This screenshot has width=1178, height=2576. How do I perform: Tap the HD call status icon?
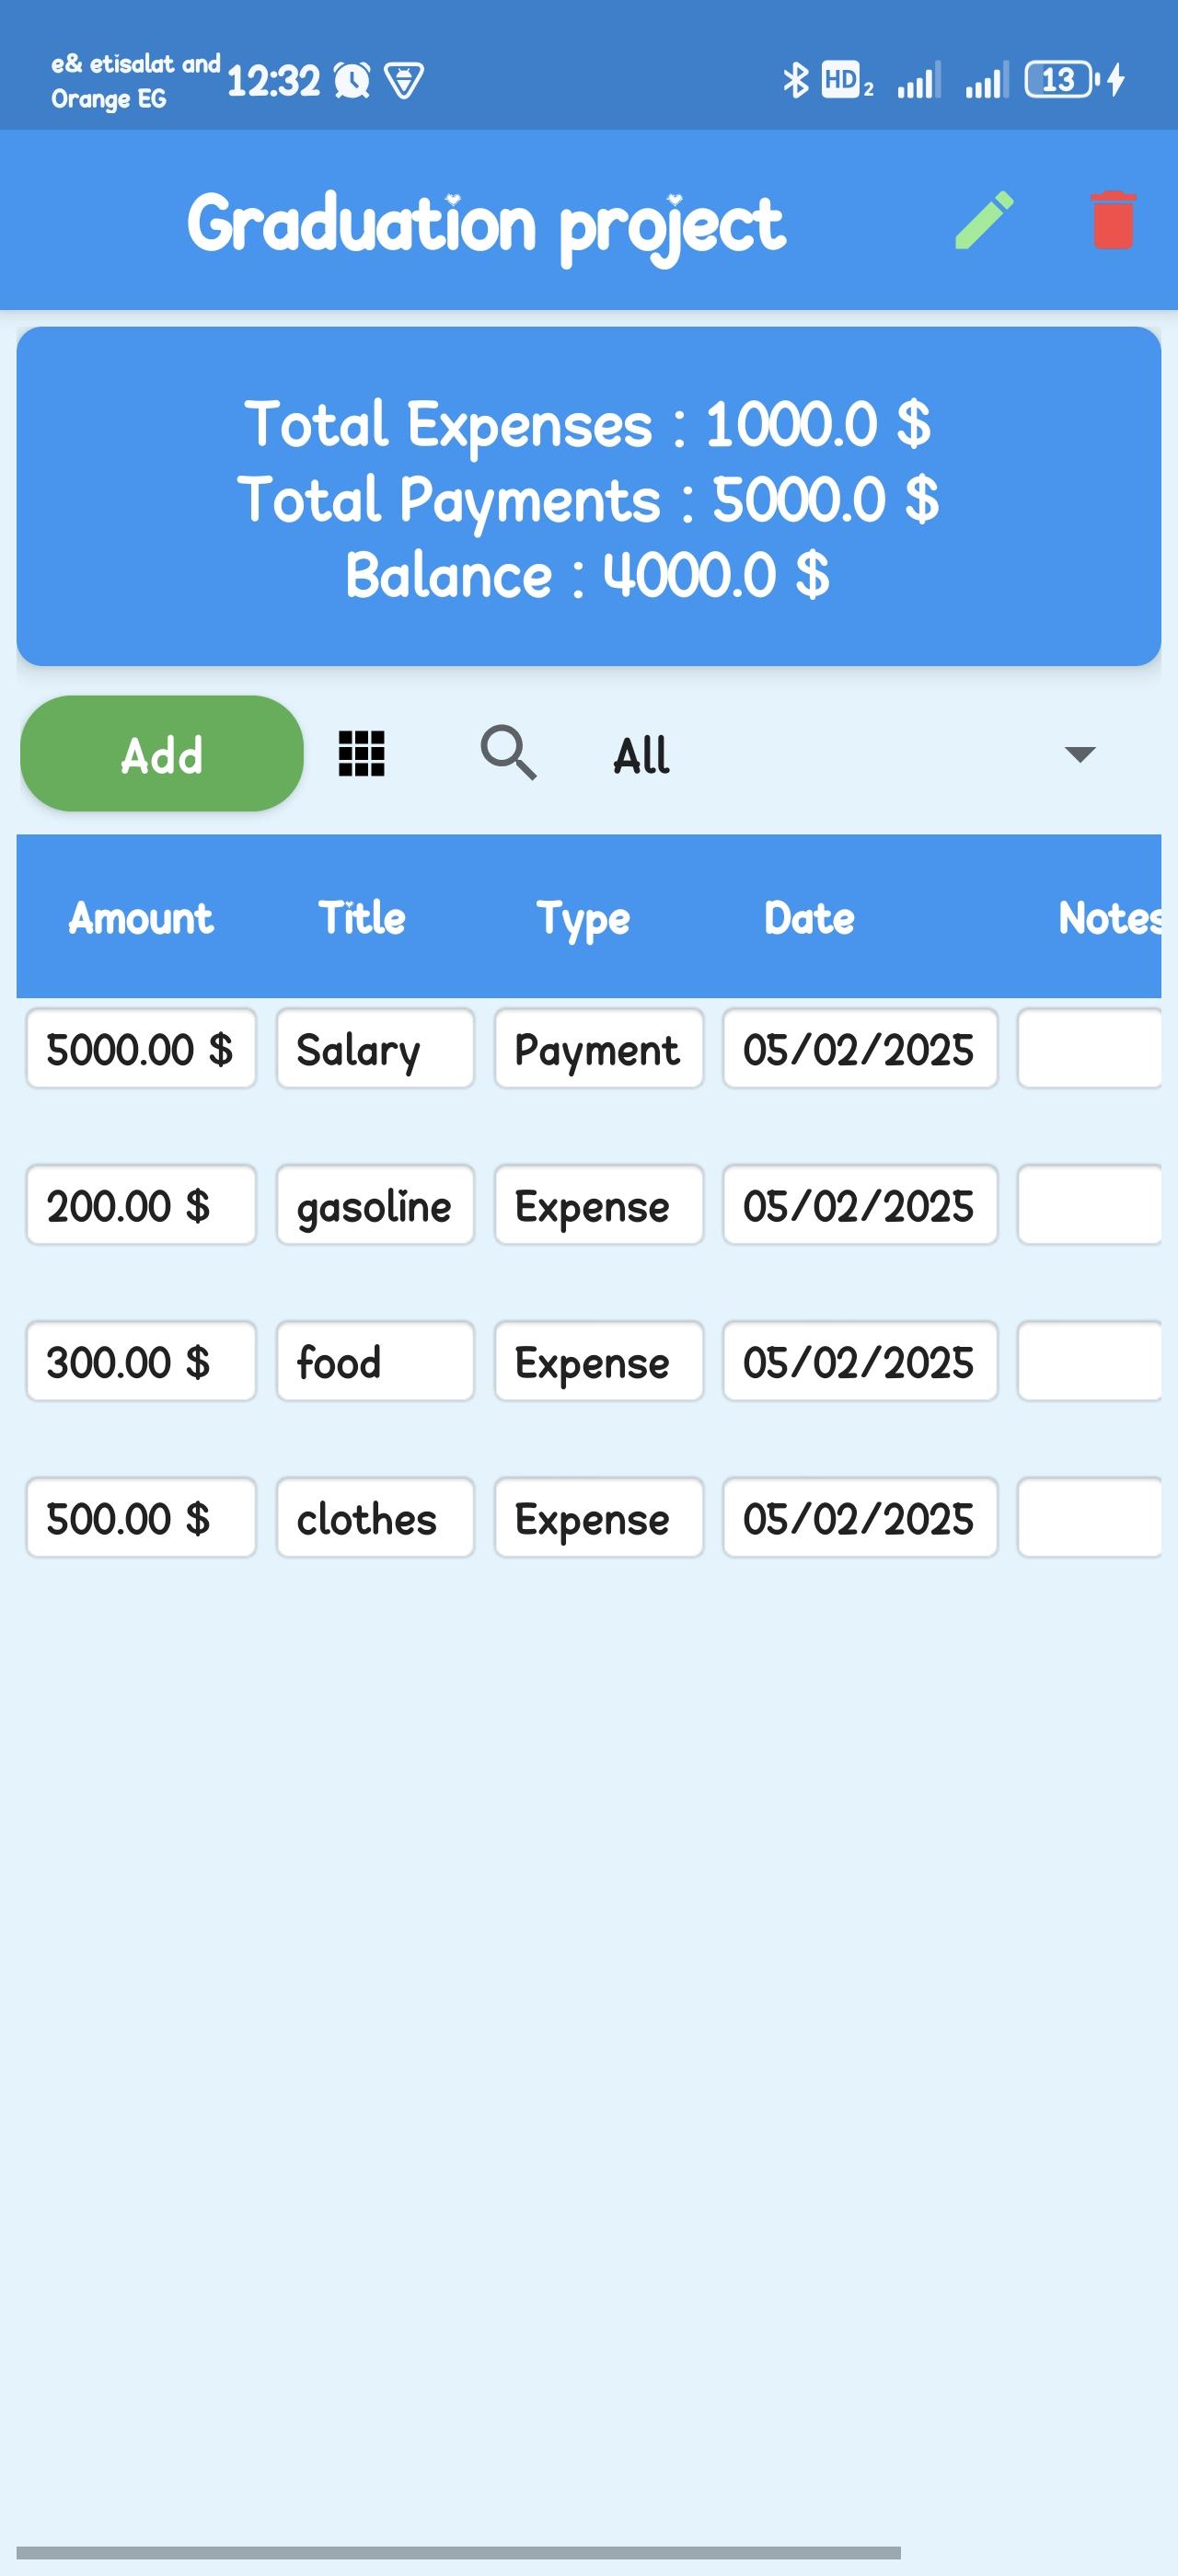point(847,80)
